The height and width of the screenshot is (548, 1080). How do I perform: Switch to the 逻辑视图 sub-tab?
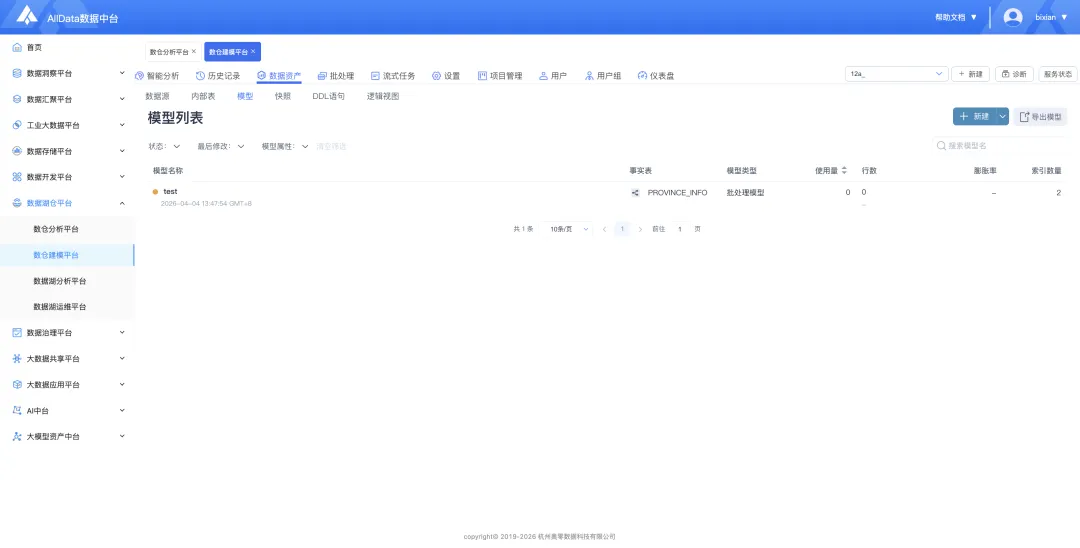pos(383,96)
